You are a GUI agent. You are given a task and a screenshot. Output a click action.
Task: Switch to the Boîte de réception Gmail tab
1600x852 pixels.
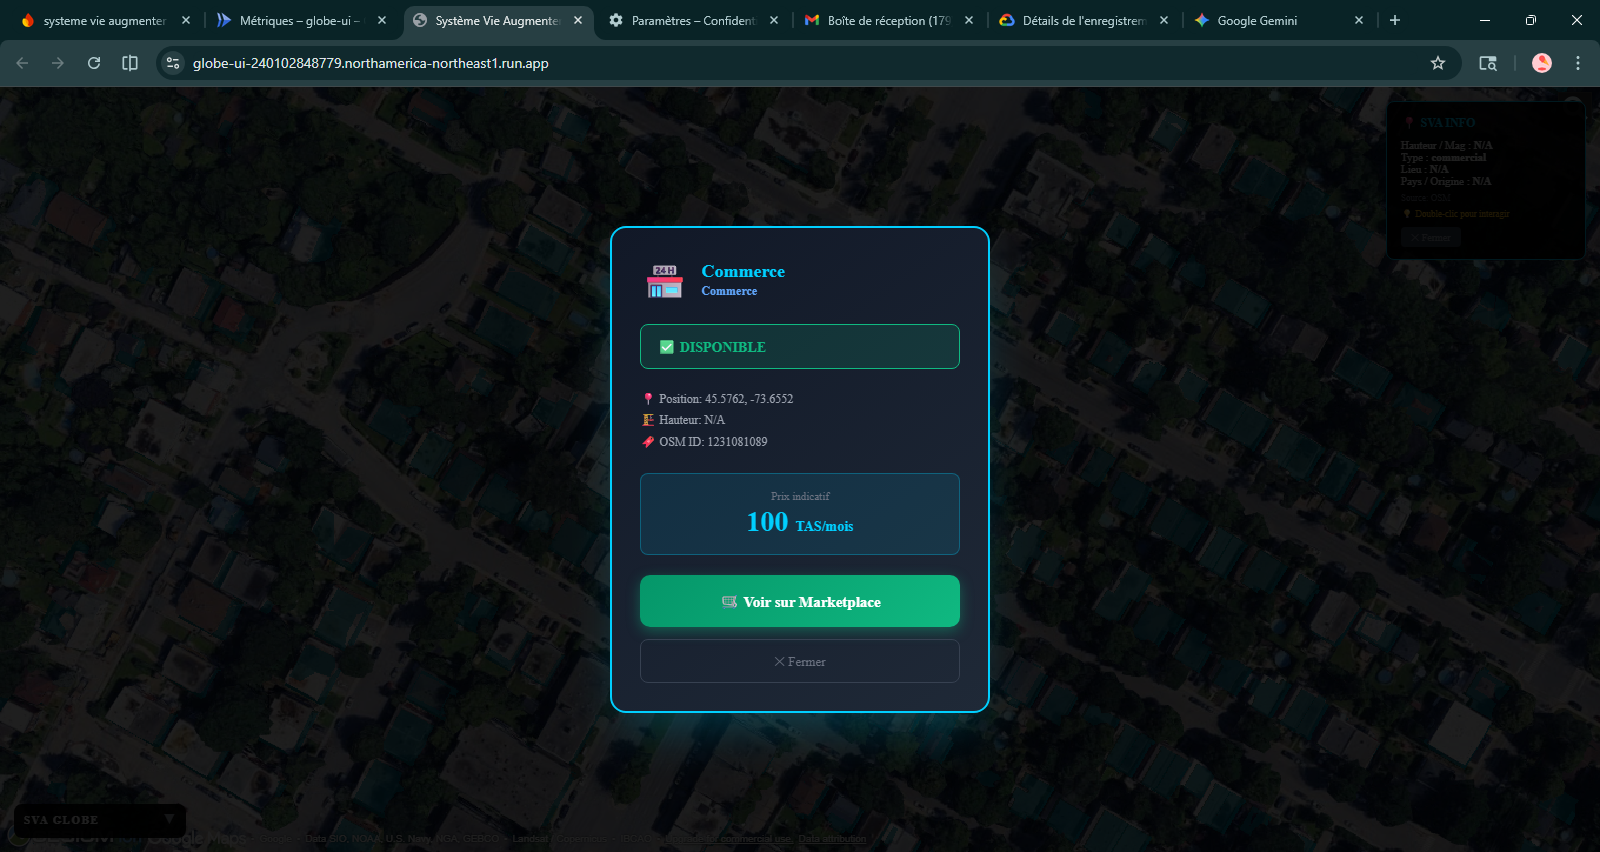click(x=888, y=20)
